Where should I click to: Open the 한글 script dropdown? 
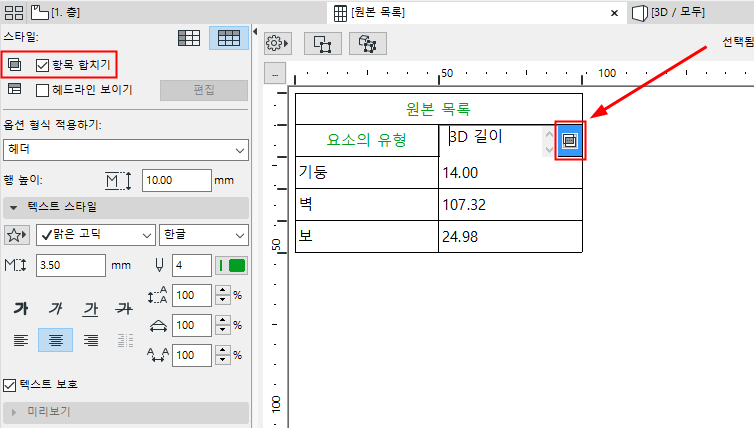pos(204,235)
